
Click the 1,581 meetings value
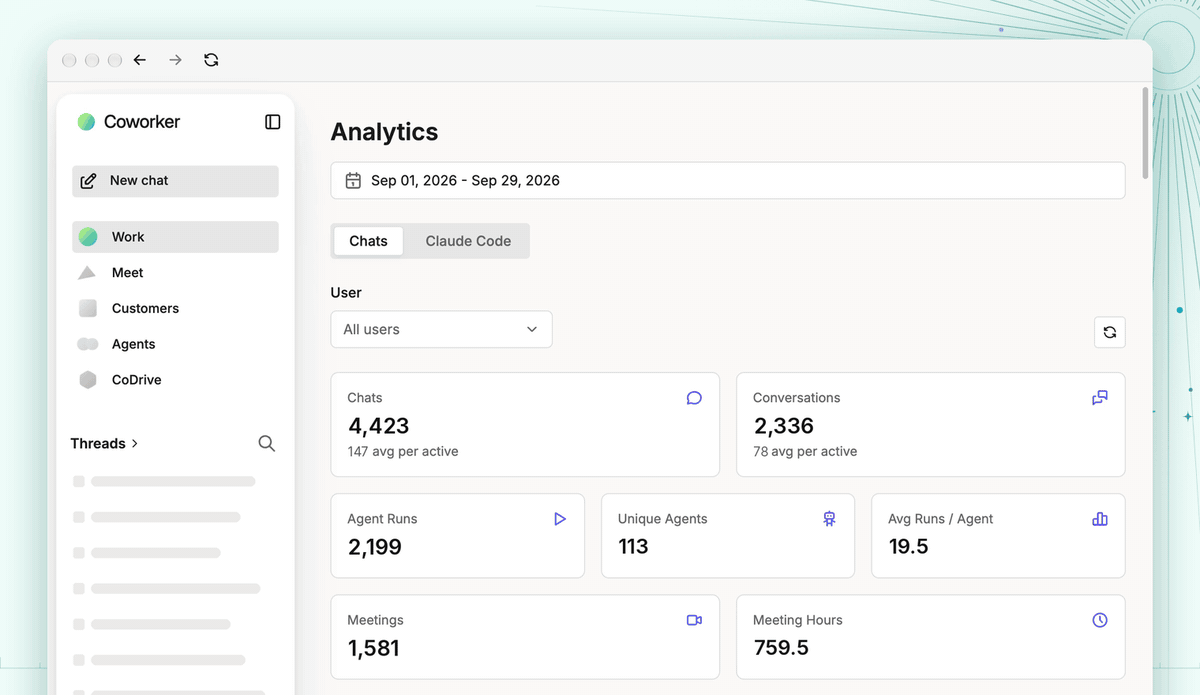(x=373, y=648)
